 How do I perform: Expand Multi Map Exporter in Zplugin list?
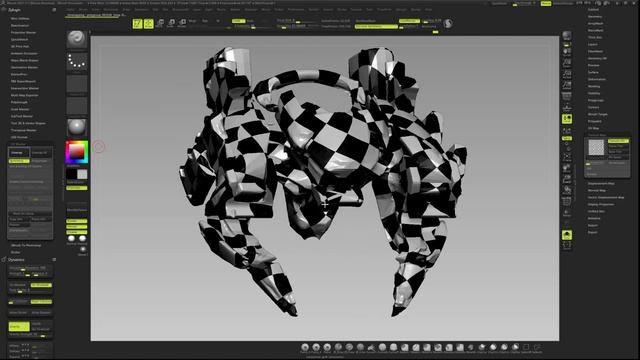(x=24, y=95)
